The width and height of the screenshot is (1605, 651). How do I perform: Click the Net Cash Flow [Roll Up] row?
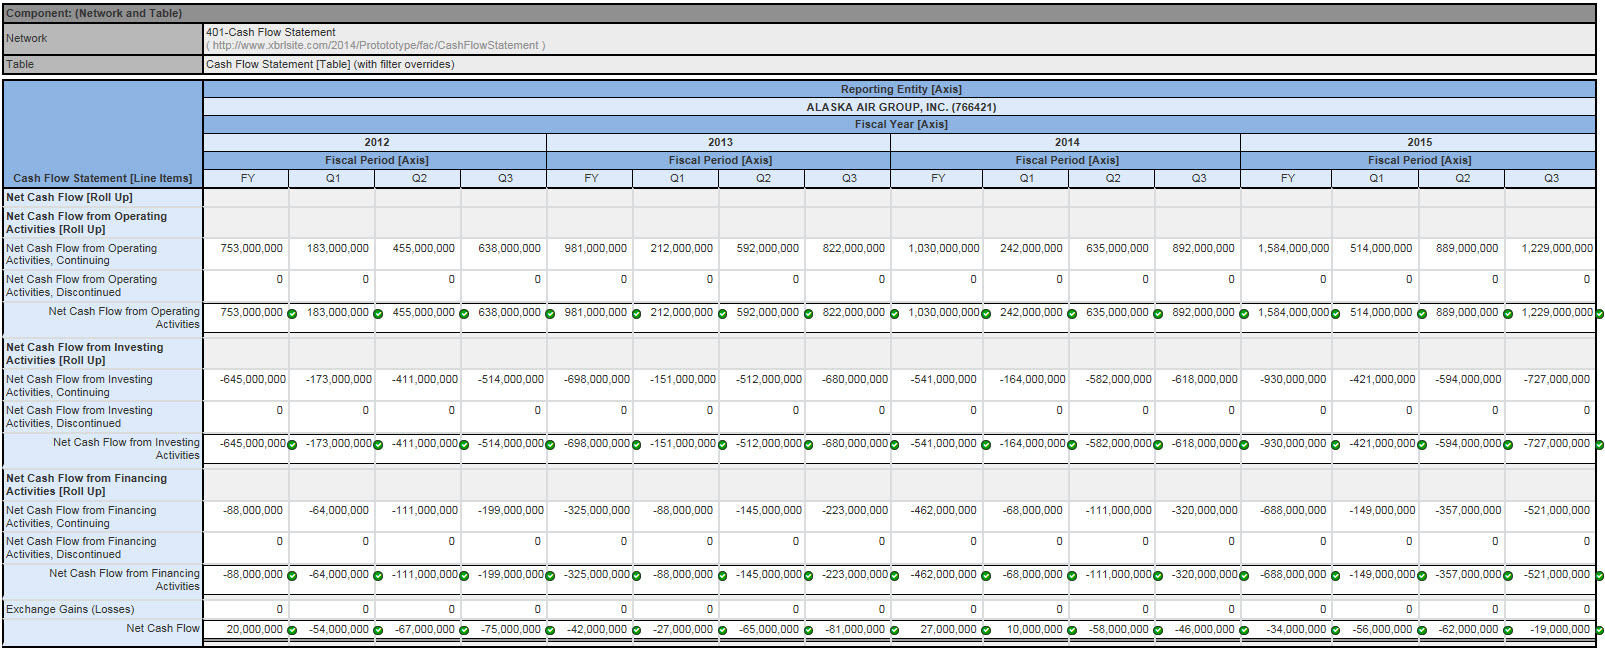[x=69, y=197]
